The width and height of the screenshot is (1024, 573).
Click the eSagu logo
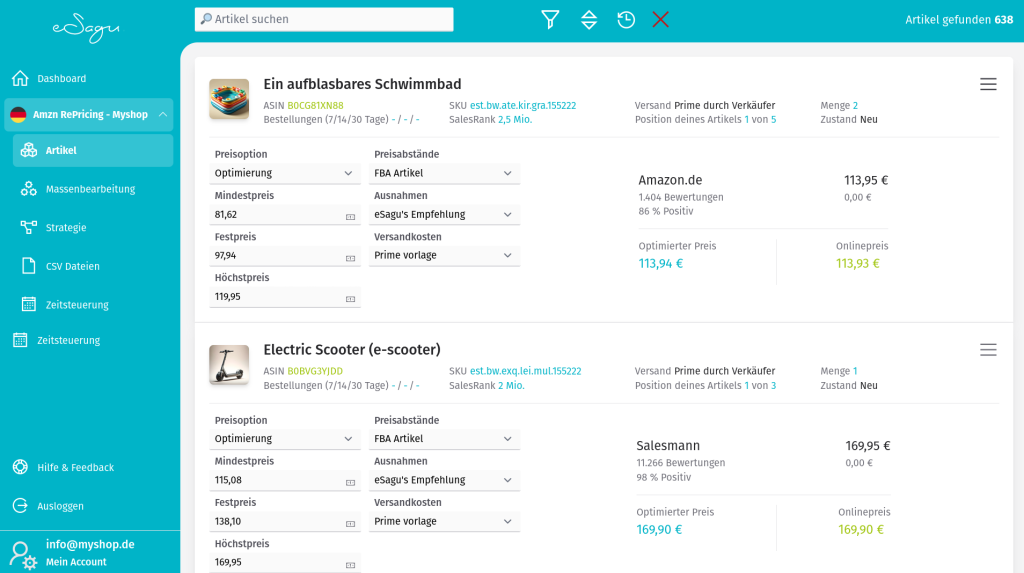pos(86,29)
